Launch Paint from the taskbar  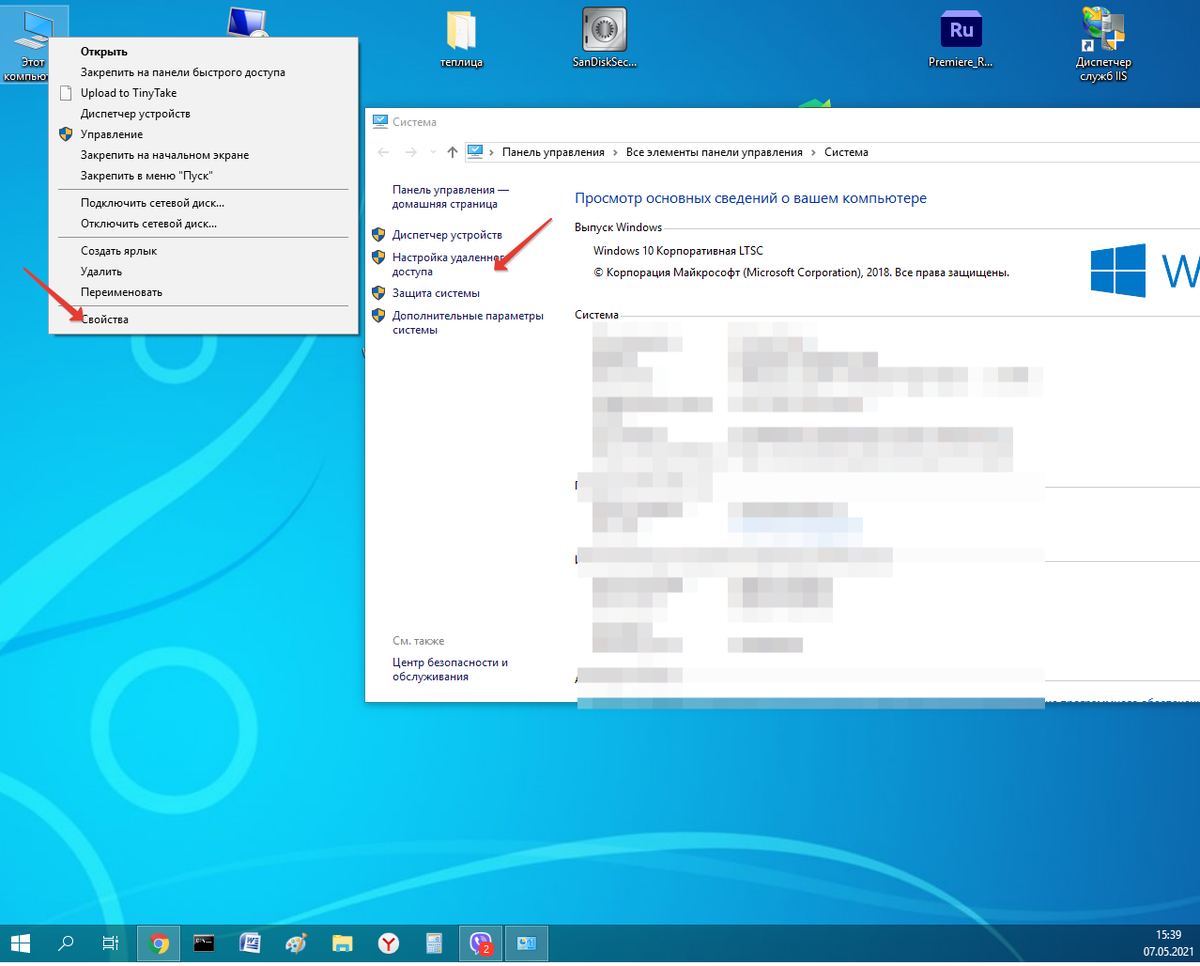(296, 943)
